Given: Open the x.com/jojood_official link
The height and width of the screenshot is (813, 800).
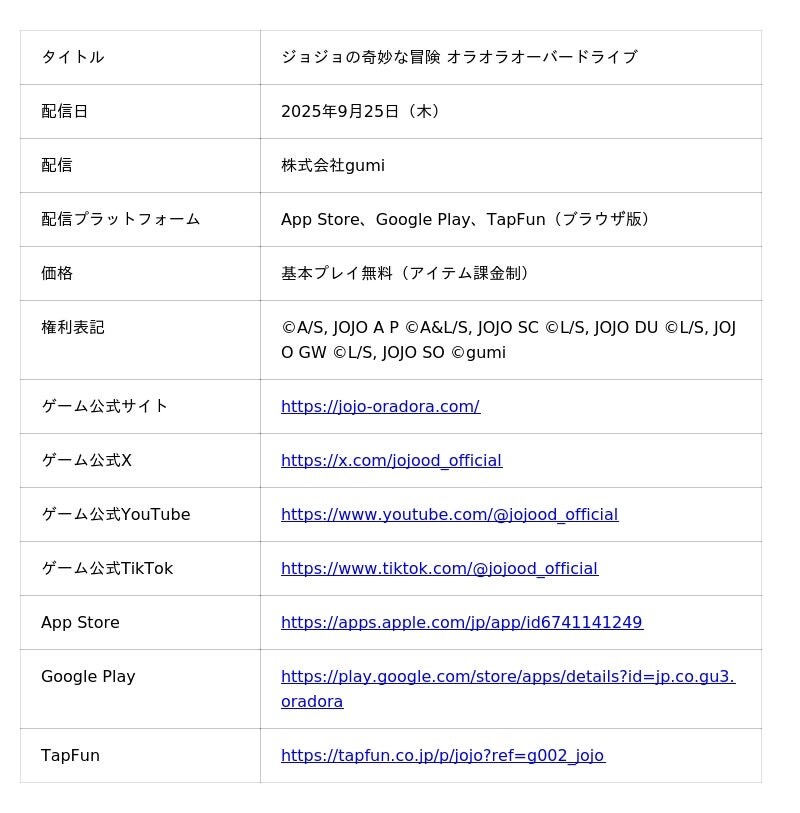Looking at the screenshot, I should [391, 460].
